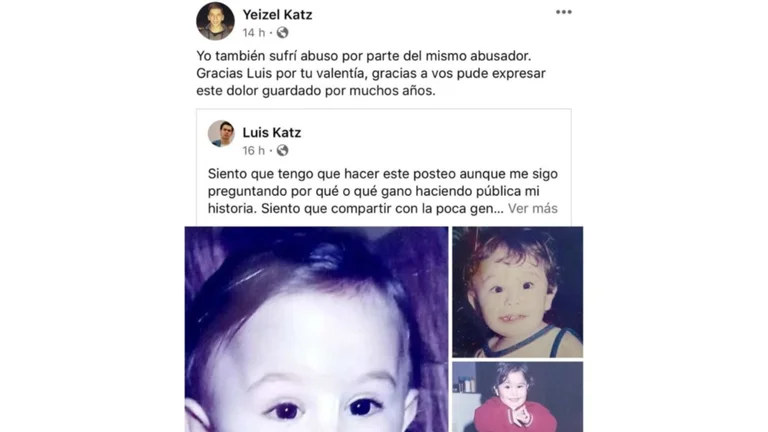This screenshot has width=768, height=432.
Task: Click the shared text line mentioning historia
Action: tap(383, 209)
